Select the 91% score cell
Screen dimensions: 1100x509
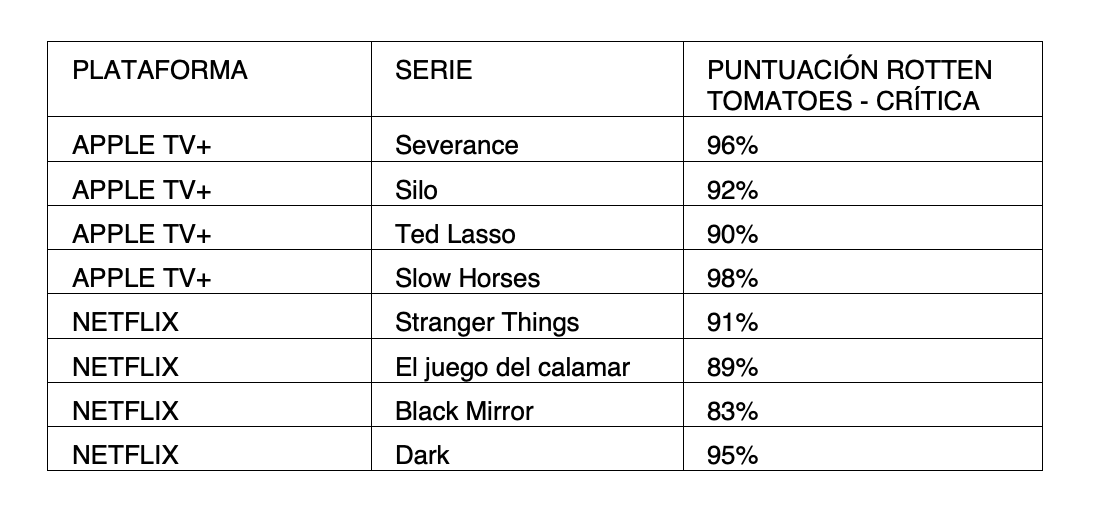863,317
